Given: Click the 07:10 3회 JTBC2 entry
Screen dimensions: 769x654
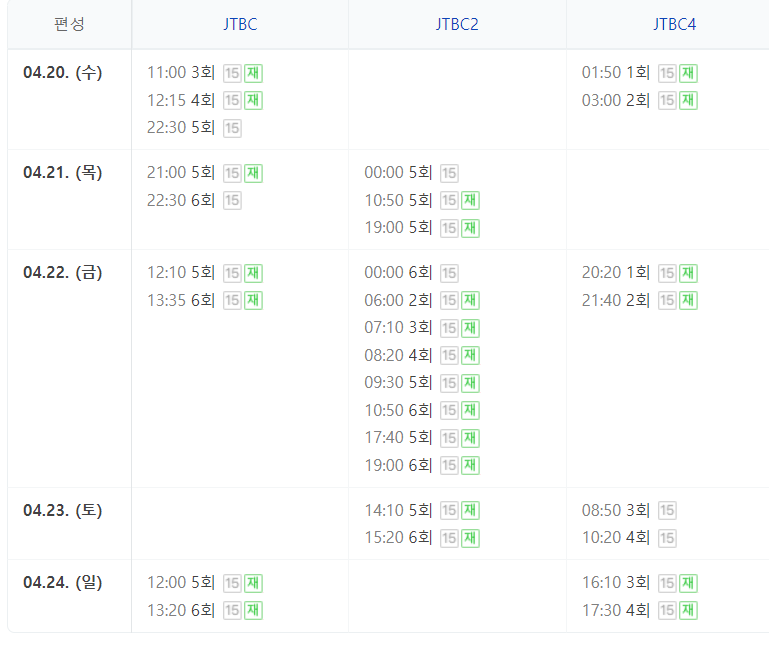Looking at the screenshot, I should click(398, 327).
